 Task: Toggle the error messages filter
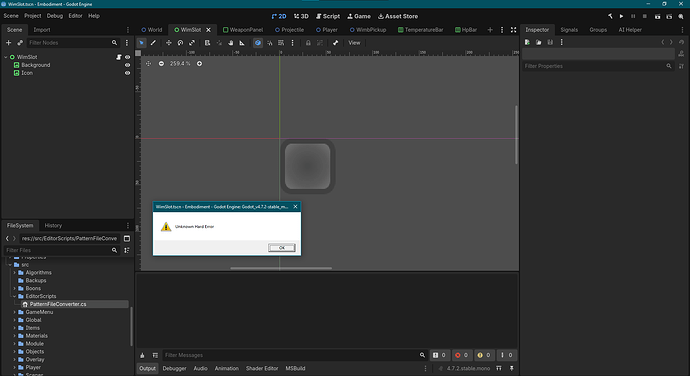462,355
